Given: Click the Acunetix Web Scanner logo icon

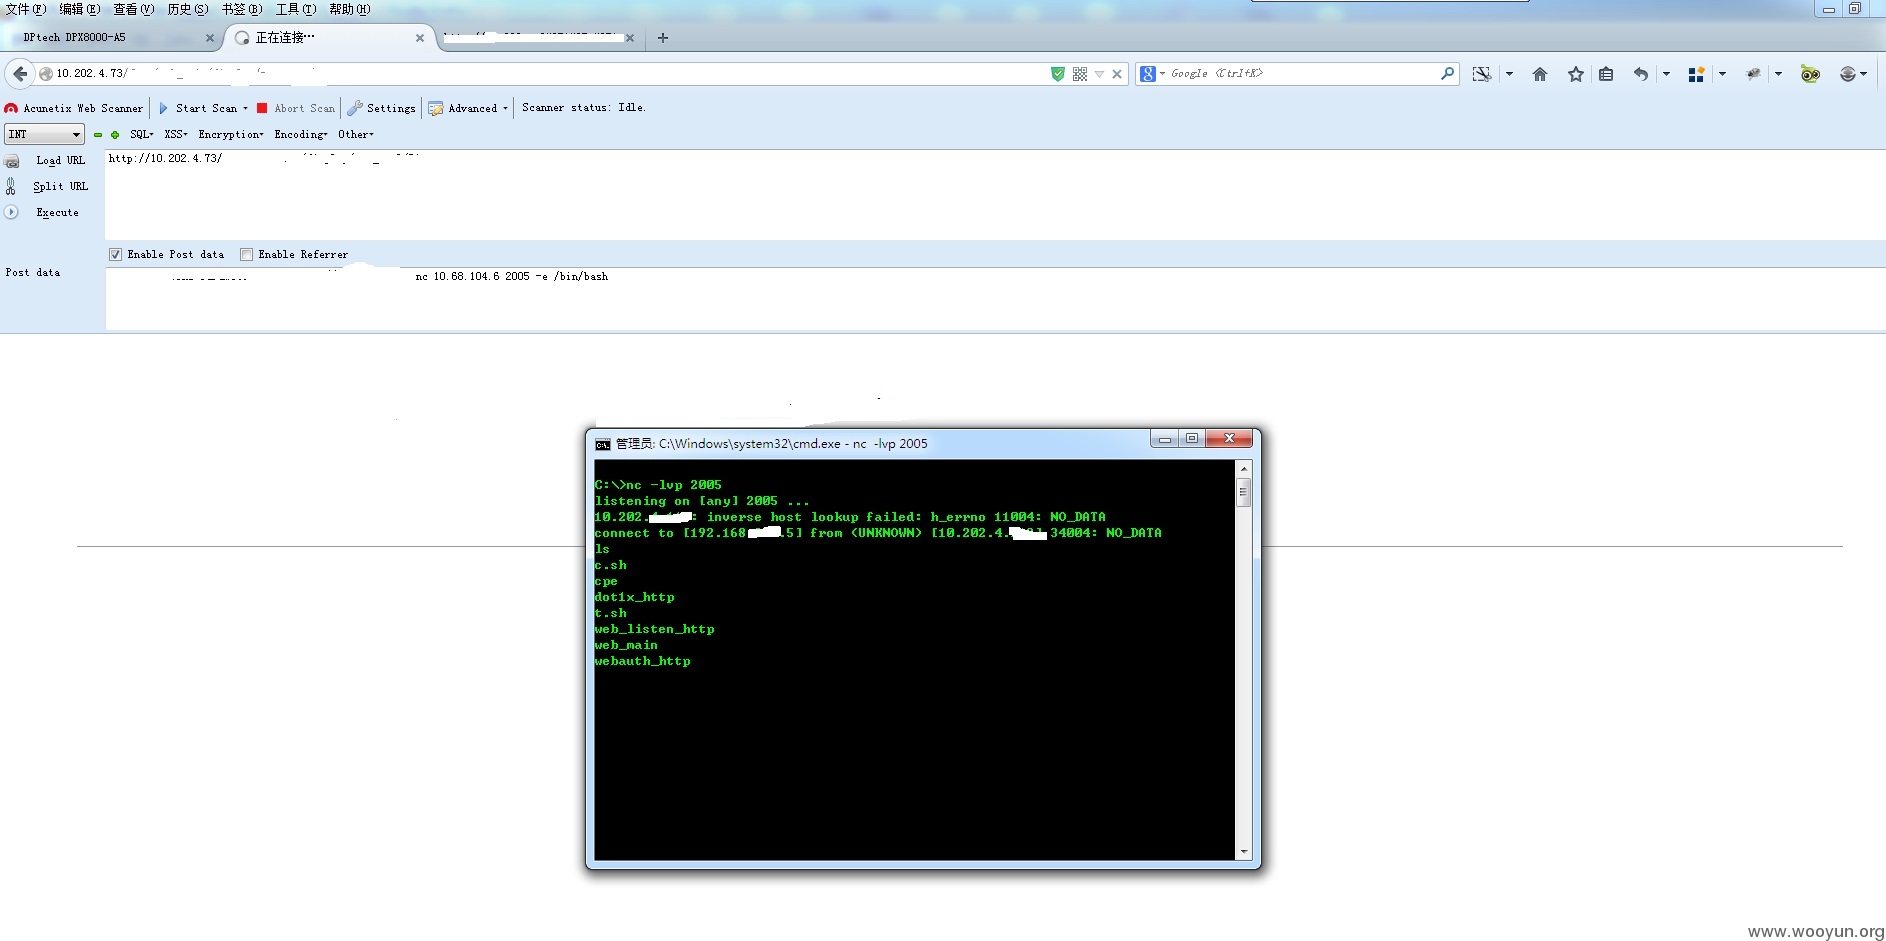Looking at the screenshot, I should [11, 108].
